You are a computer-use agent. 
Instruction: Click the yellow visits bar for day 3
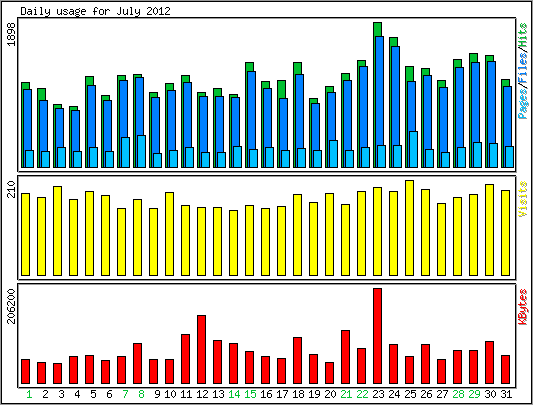coord(57,231)
